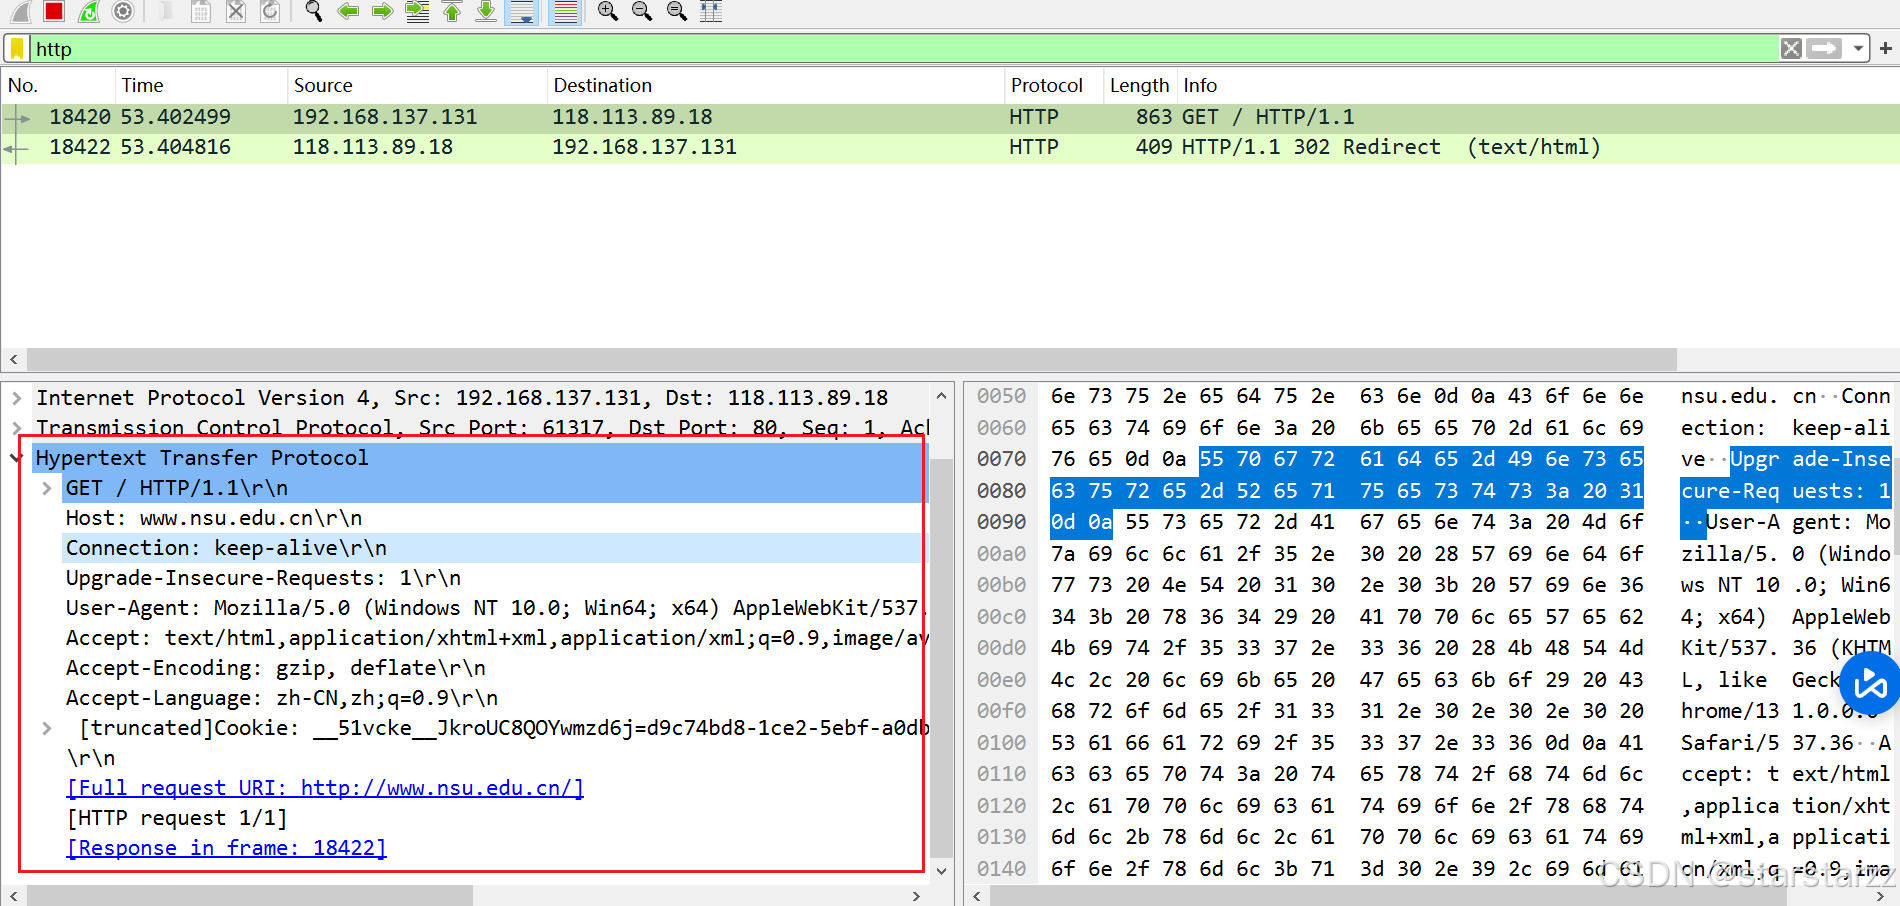The image size is (1900, 906).
Task: Expand Internet Protocol Version 4 node
Action: 16,398
